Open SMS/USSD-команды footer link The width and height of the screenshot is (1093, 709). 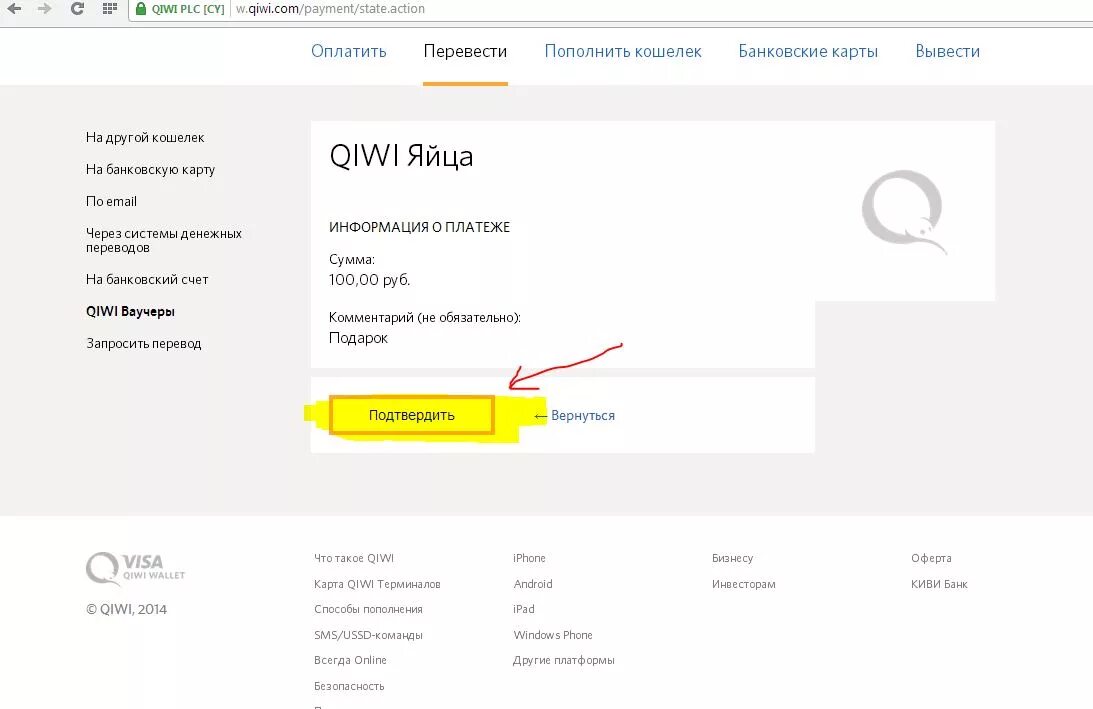point(368,635)
